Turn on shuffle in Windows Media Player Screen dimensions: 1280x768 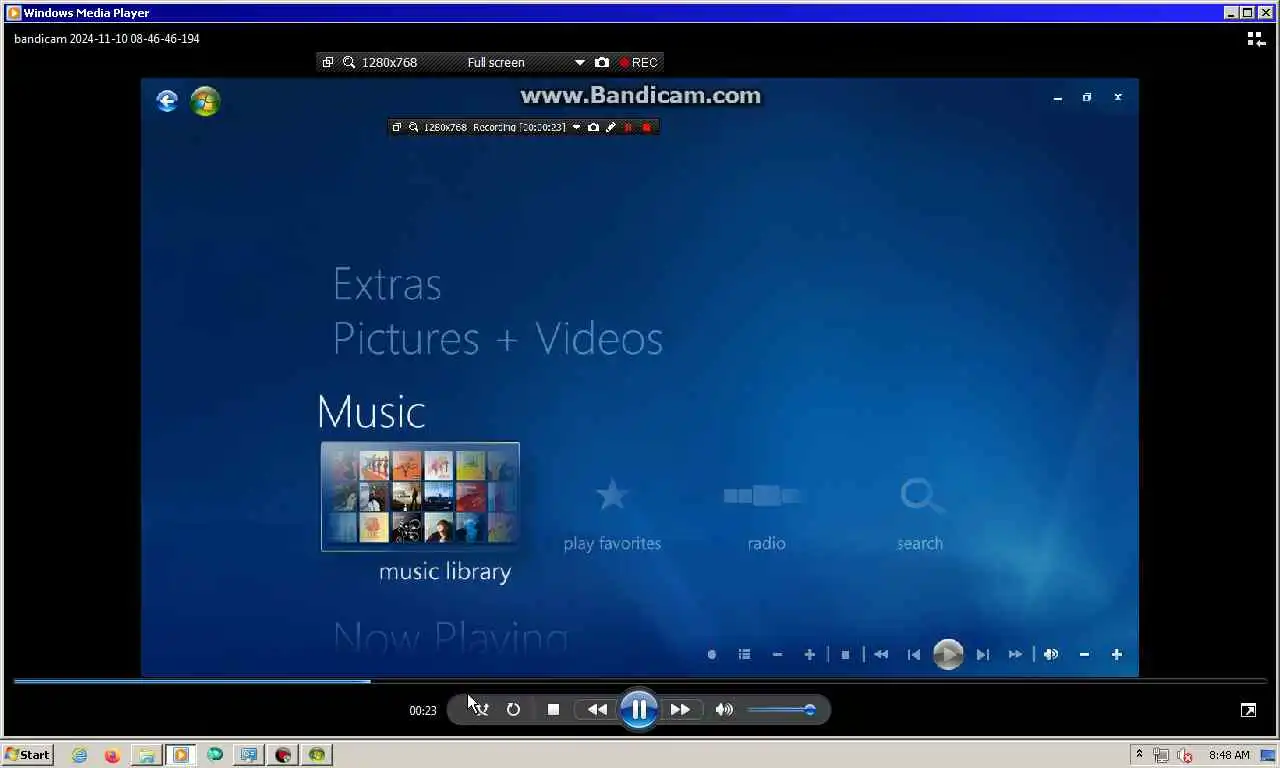(x=480, y=709)
